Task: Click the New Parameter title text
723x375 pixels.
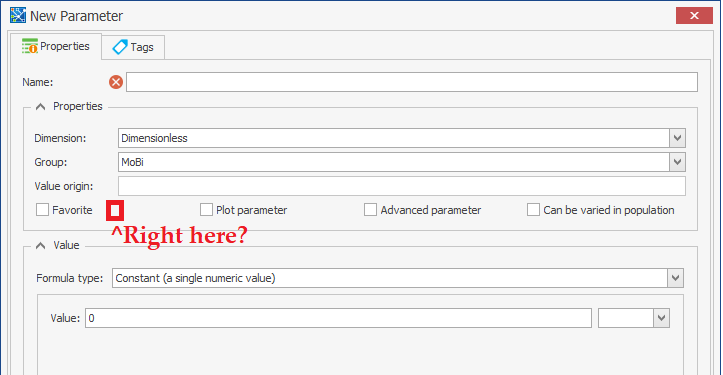Action: (x=77, y=16)
